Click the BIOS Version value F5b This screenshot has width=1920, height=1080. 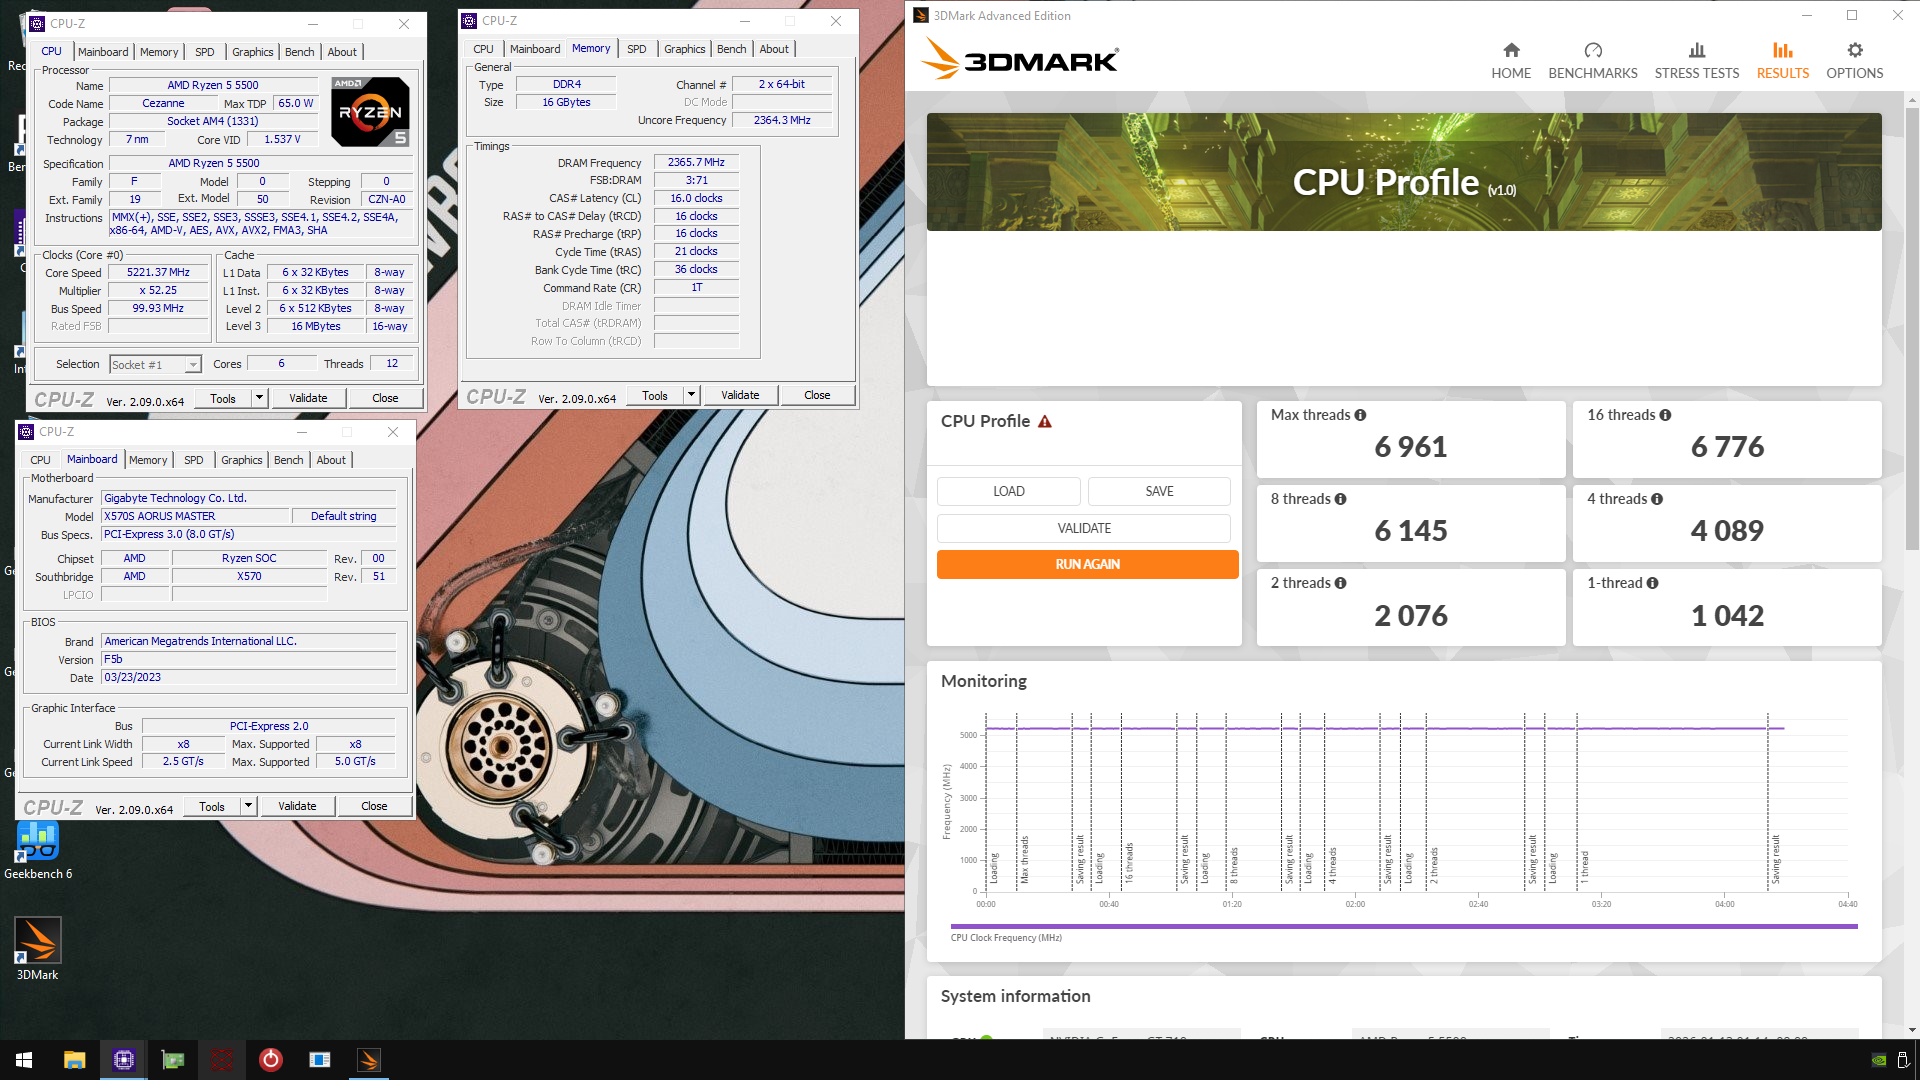coord(248,660)
